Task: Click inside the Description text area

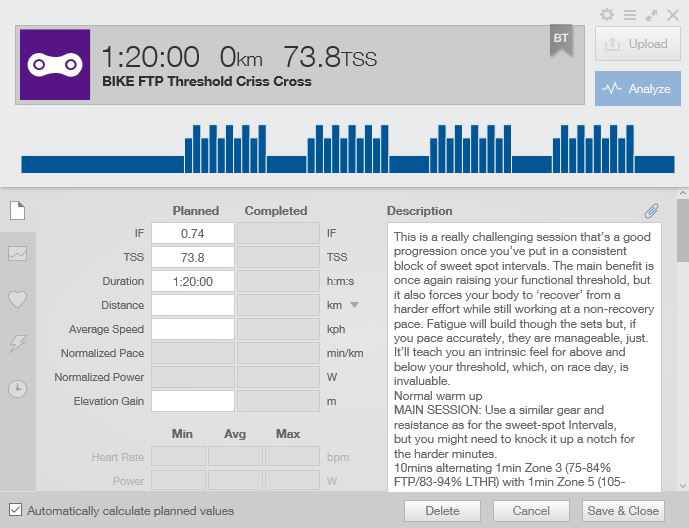Action: click(x=524, y=357)
